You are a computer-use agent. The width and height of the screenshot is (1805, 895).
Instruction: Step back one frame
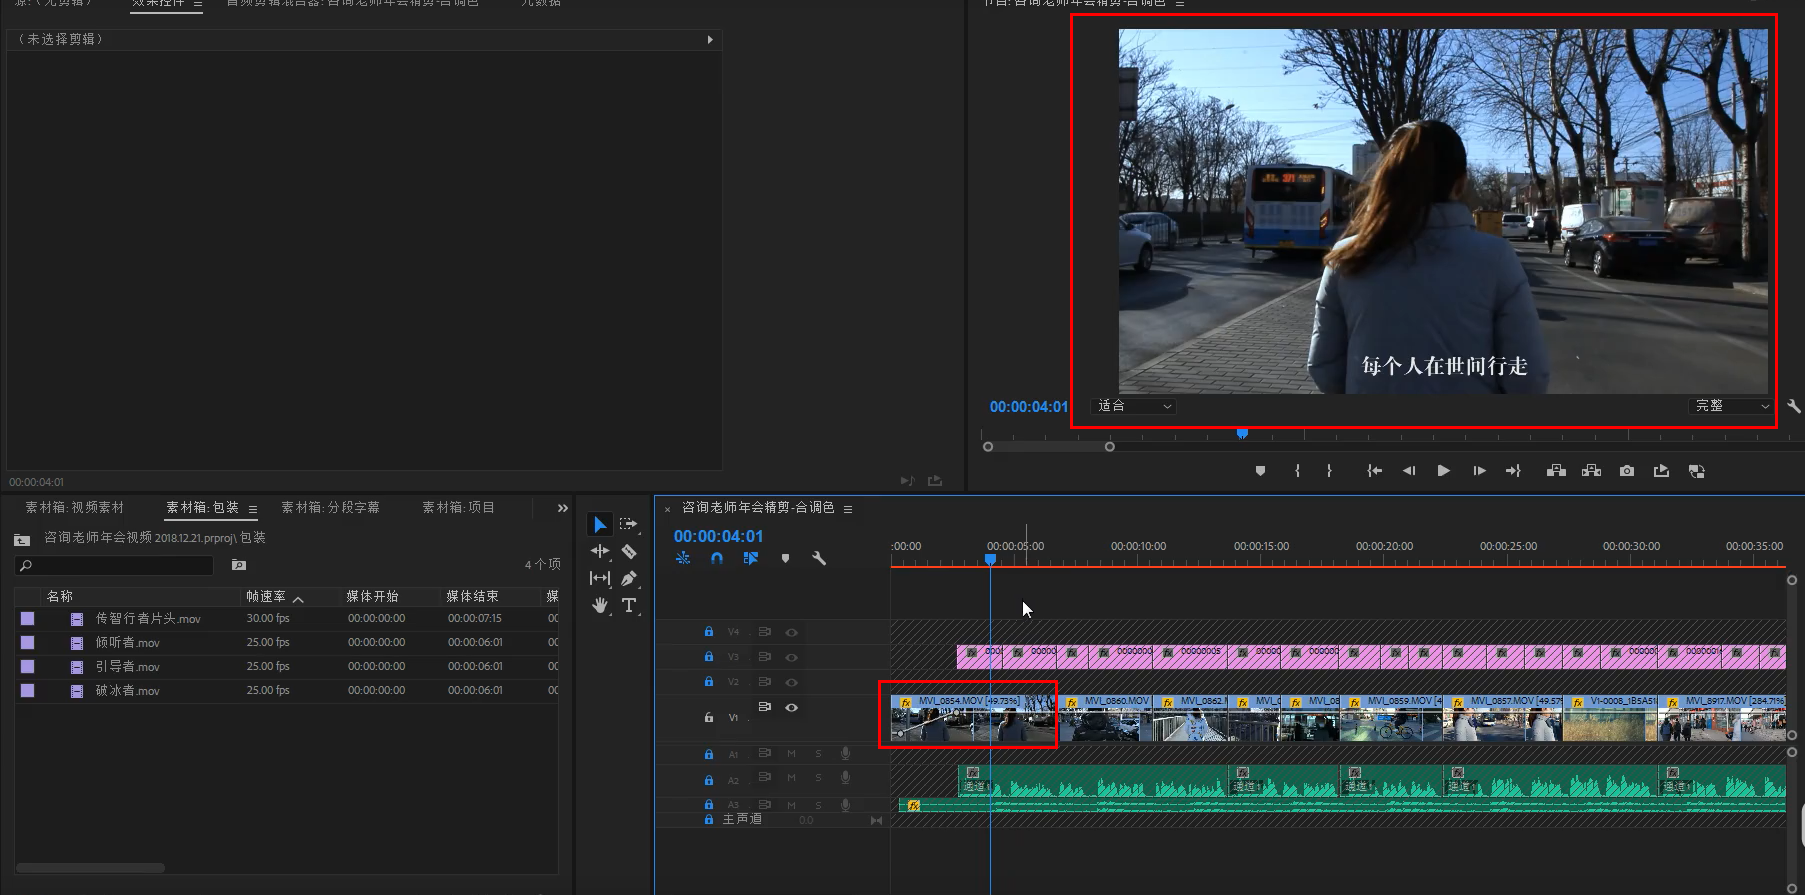1409,471
